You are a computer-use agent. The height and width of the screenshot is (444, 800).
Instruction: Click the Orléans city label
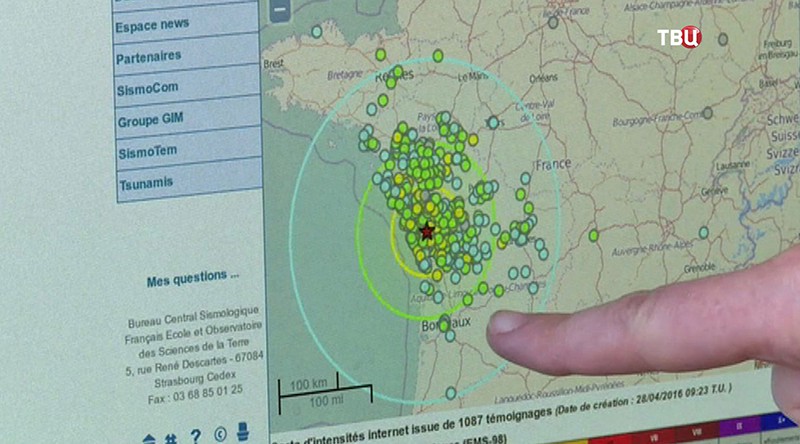543,78
